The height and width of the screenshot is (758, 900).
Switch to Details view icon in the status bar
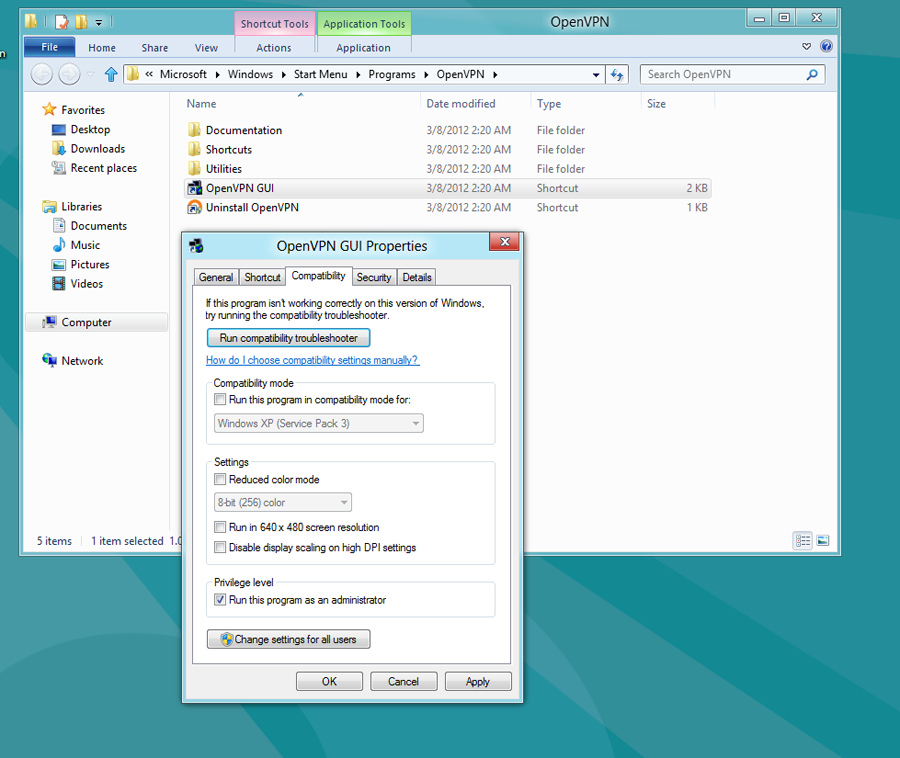(x=802, y=541)
